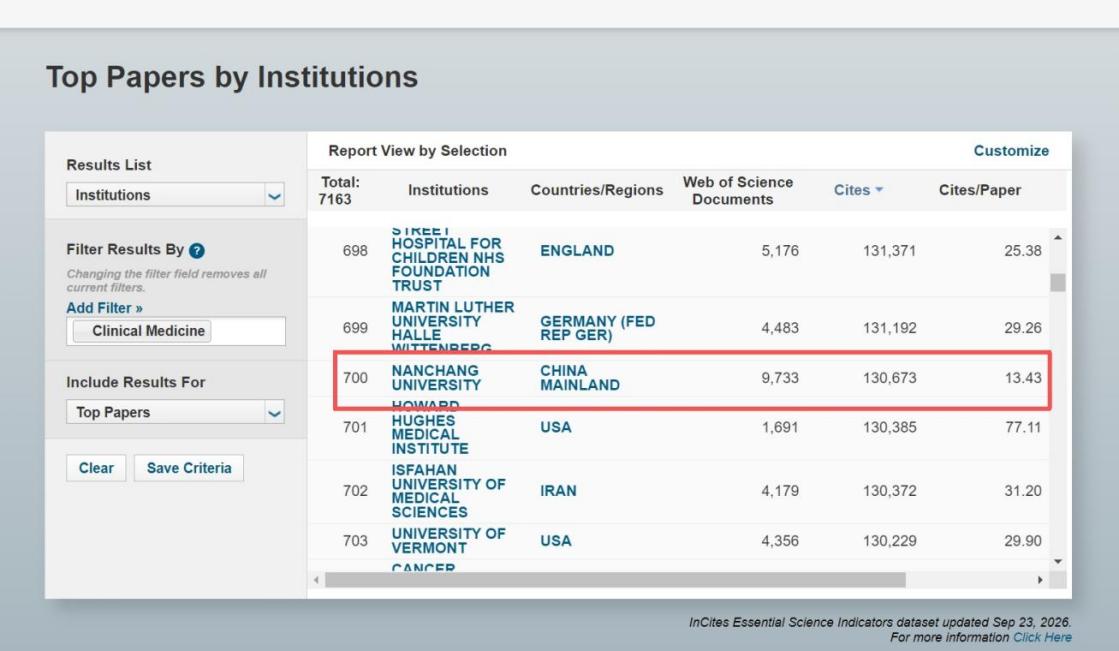Viewport: 1119px width, 651px height.
Task: Select the 13.43 cites per paper value
Action: coord(1023,378)
